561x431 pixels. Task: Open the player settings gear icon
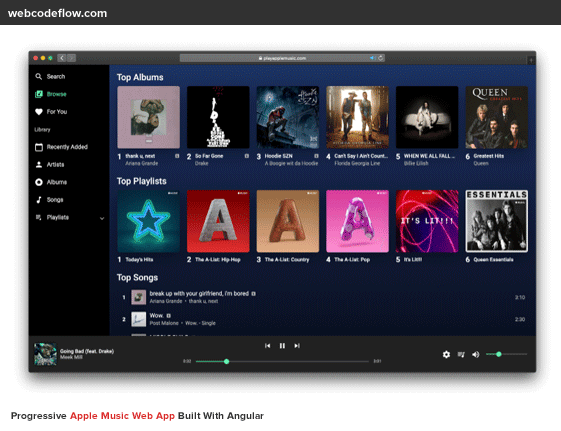(x=446, y=354)
